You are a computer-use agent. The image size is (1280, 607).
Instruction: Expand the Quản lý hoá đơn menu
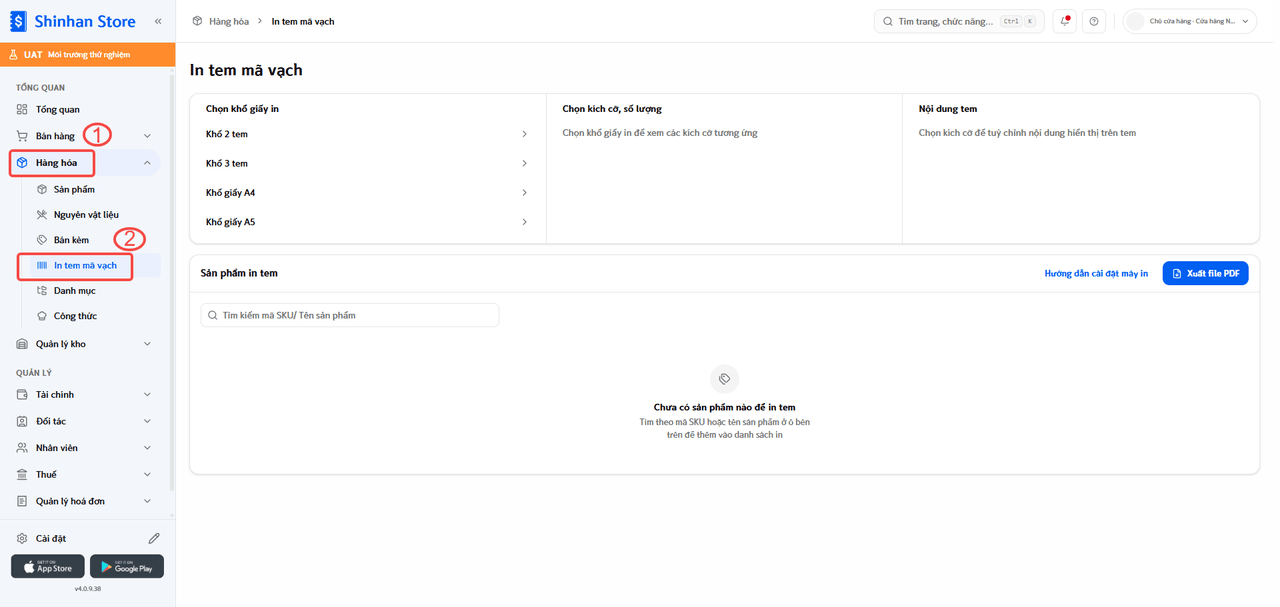[x=87, y=501]
